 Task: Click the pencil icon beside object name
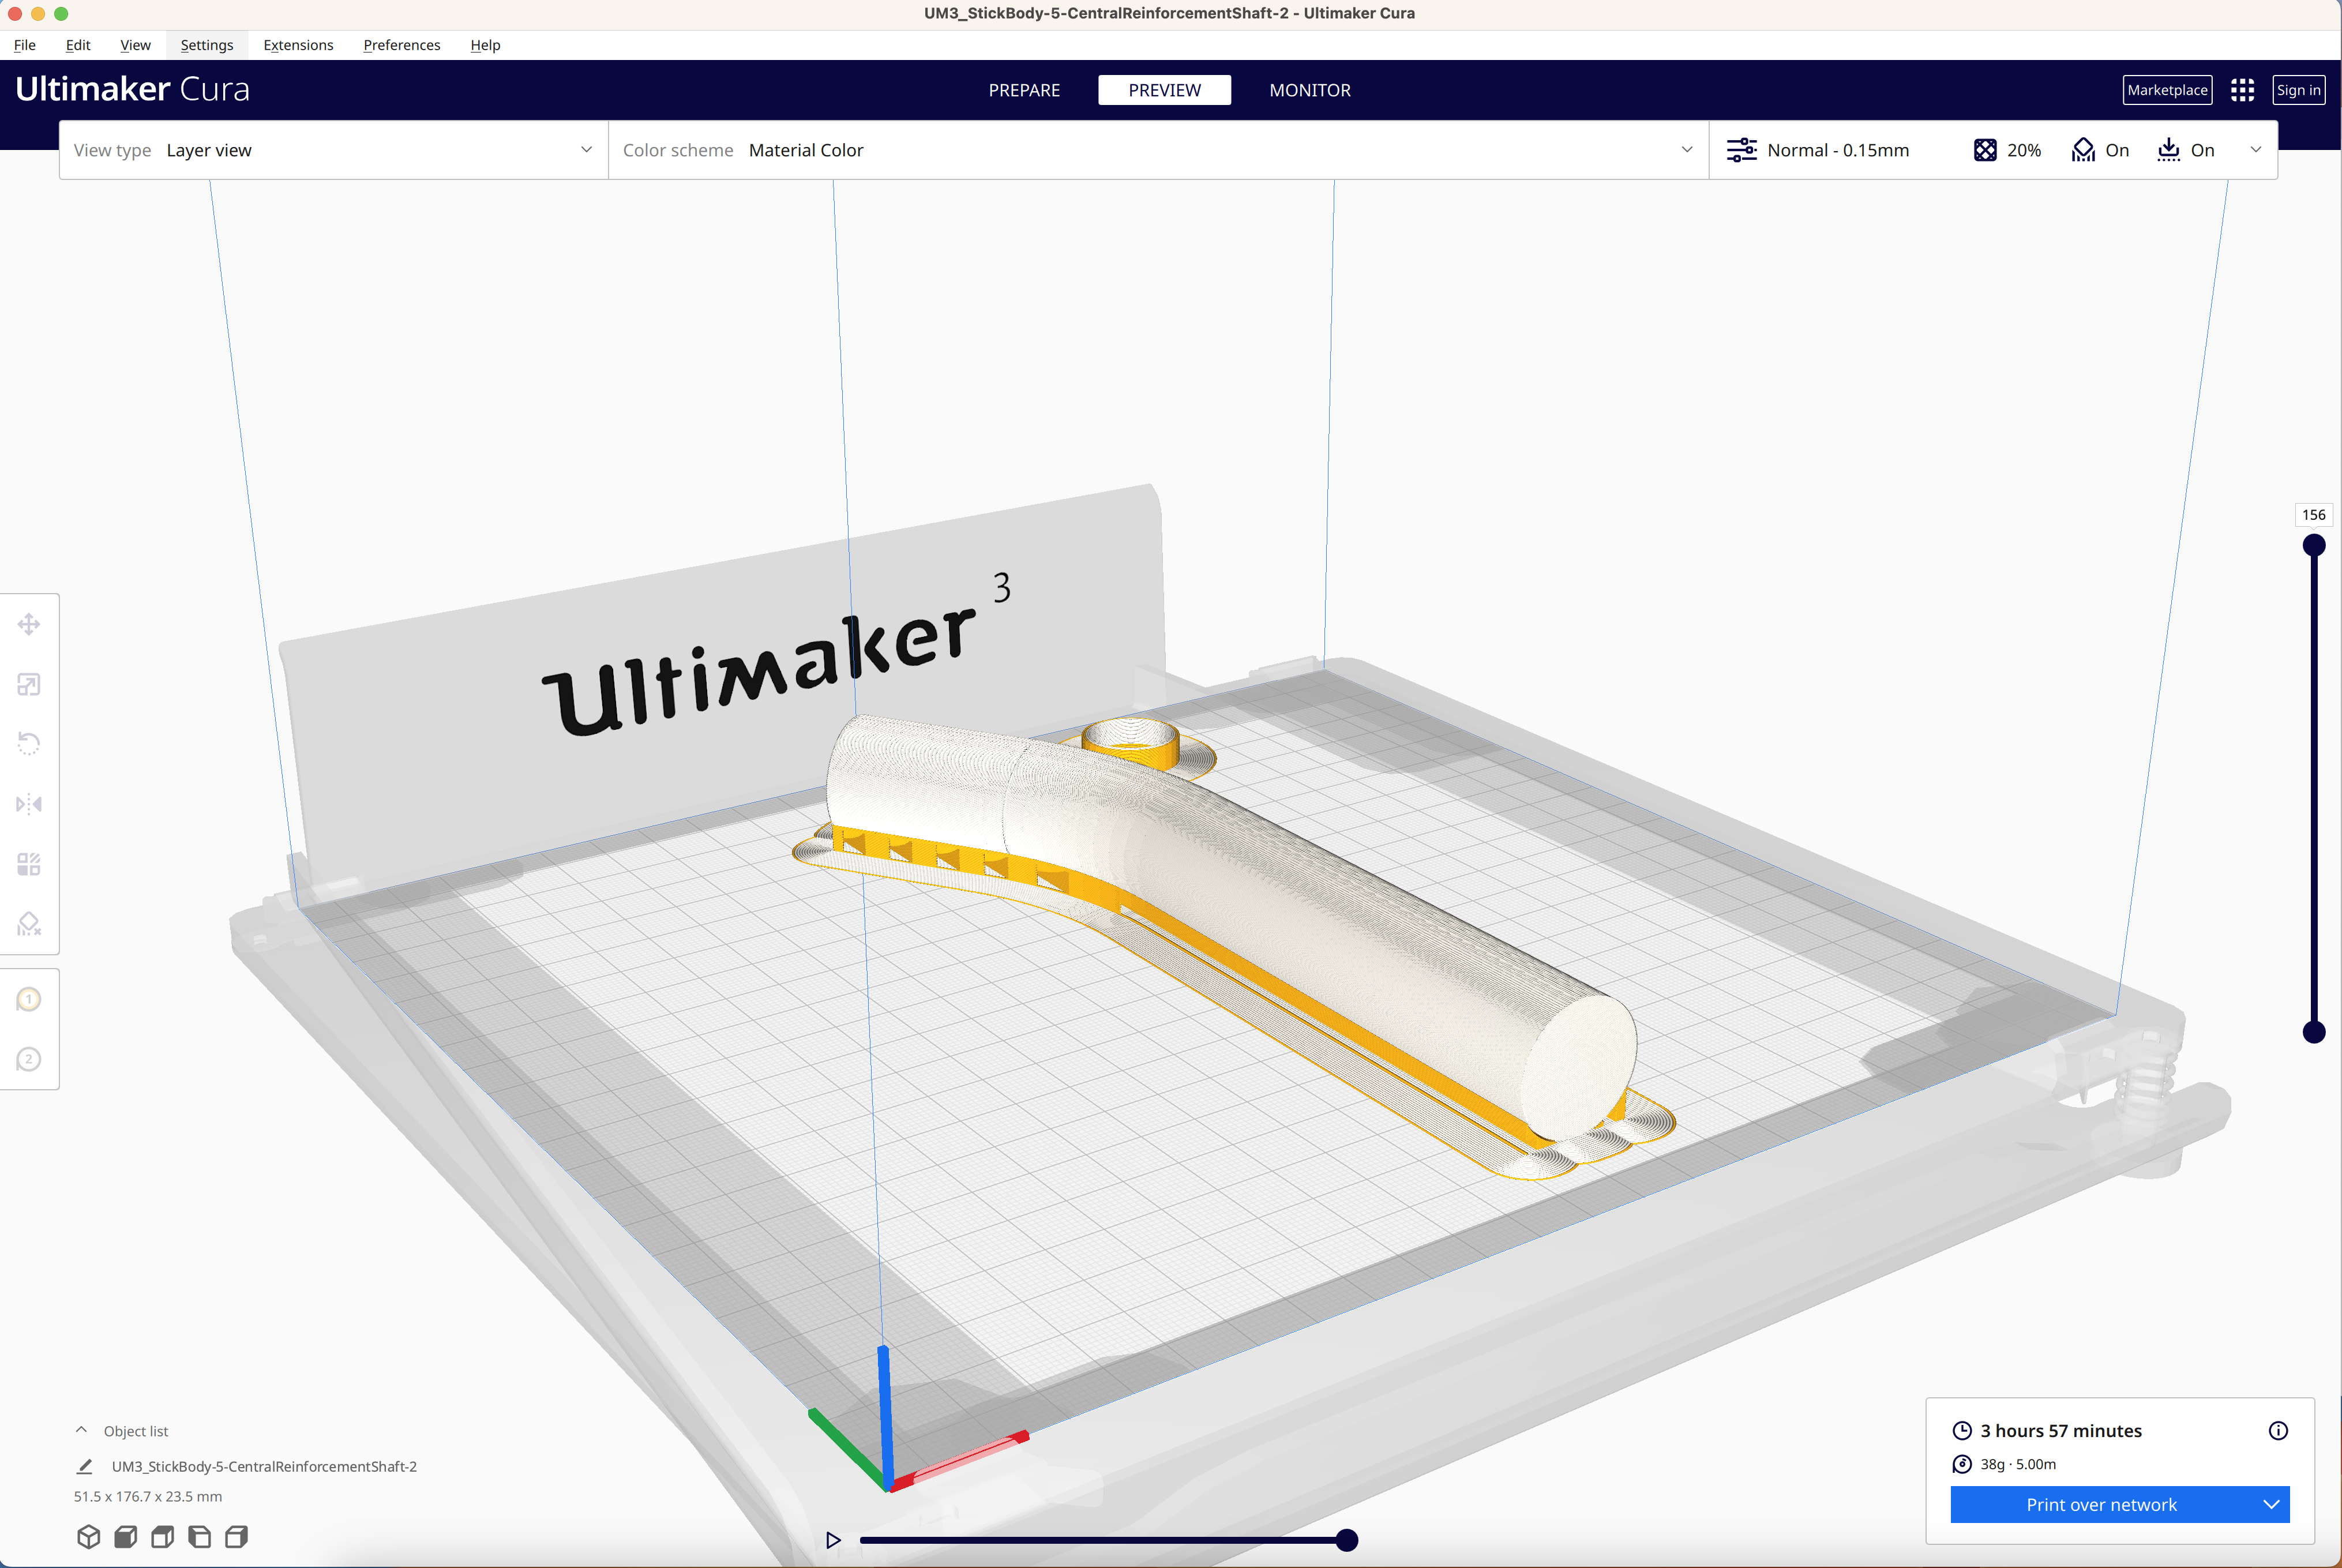pos(85,1466)
